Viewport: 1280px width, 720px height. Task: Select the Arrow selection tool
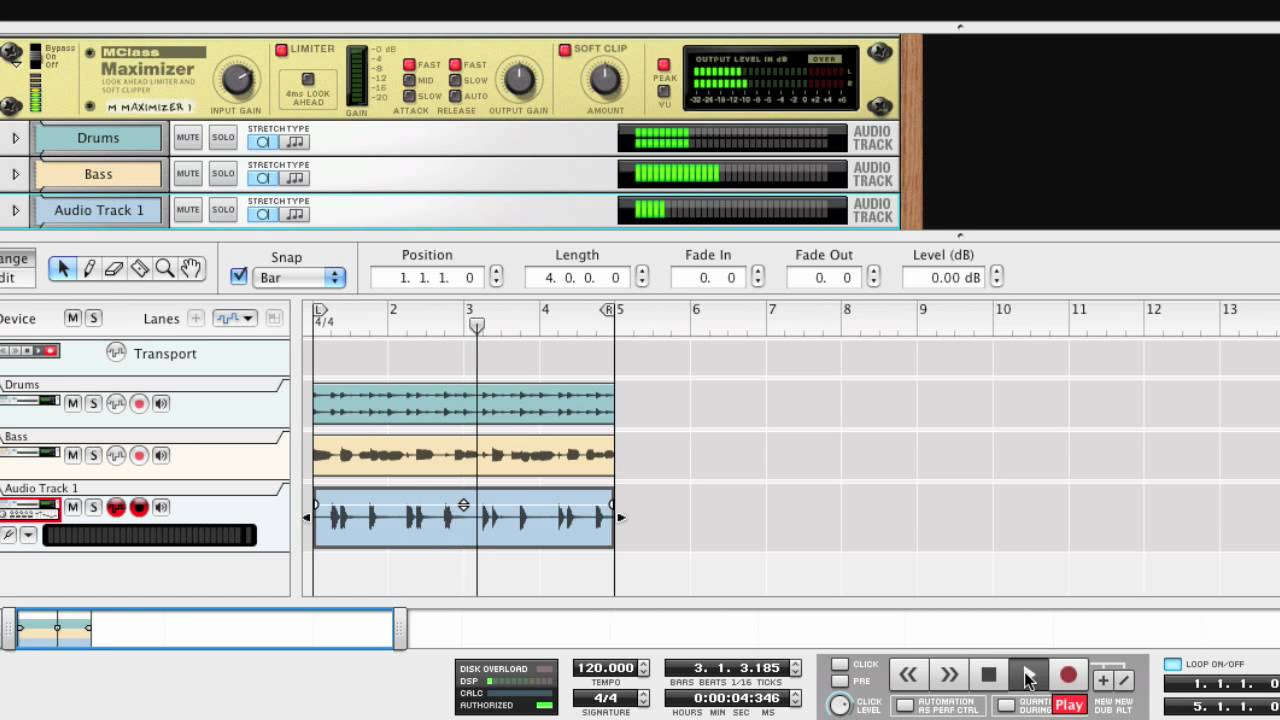63,268
